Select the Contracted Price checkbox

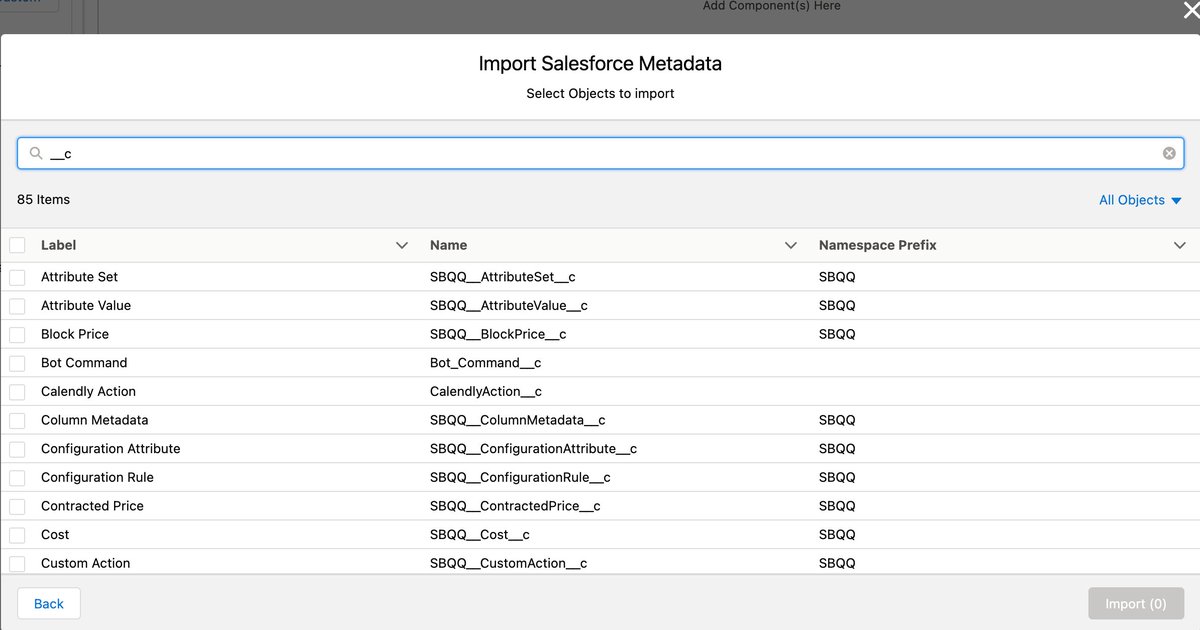(17, 506)
